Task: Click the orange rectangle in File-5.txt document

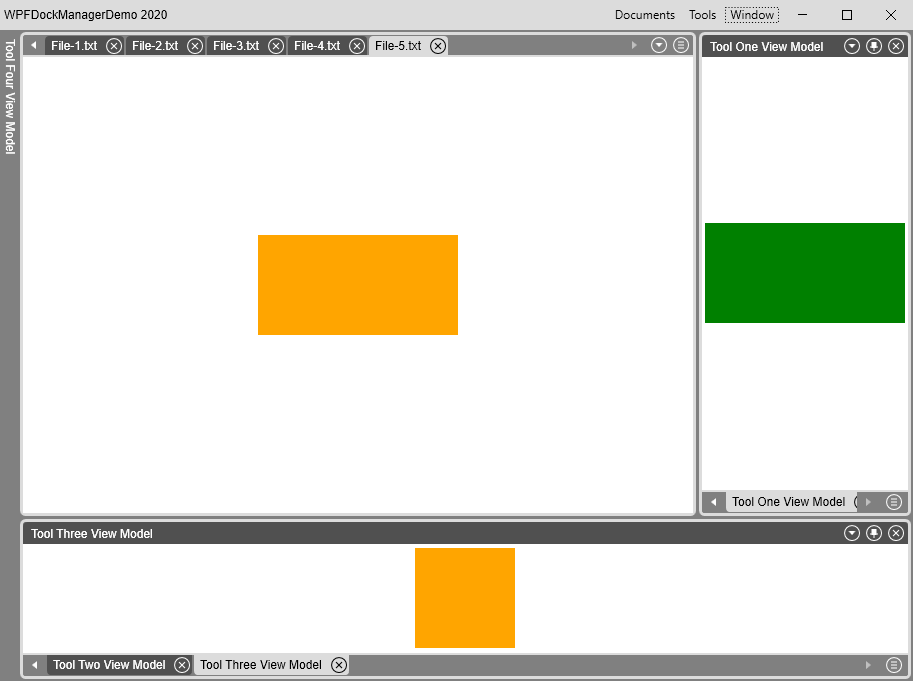Action: click(358, 285)
